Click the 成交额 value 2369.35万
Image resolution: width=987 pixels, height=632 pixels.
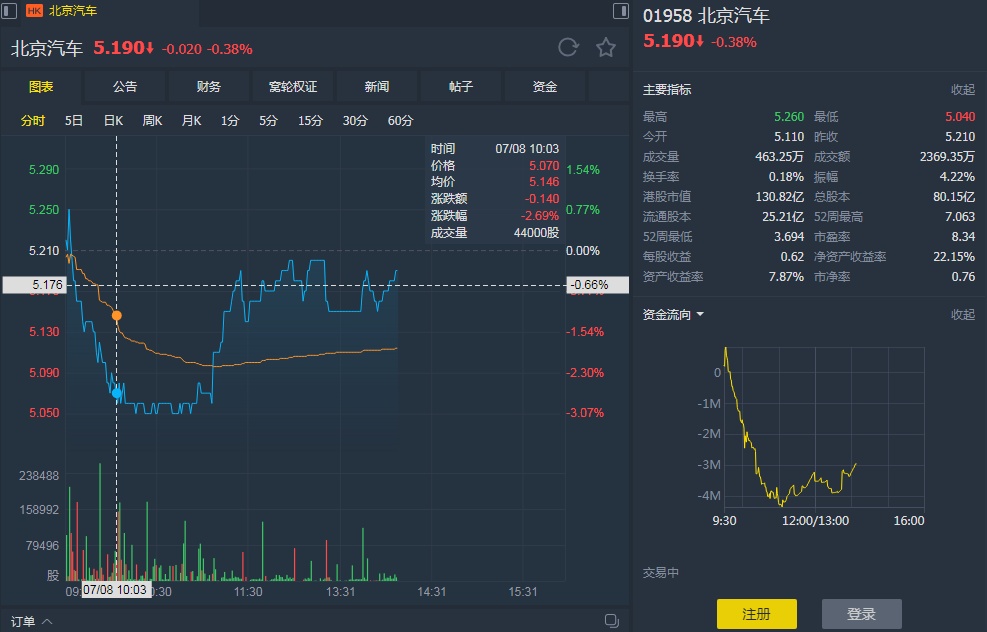pyautogui.click(x=947, y=156)
